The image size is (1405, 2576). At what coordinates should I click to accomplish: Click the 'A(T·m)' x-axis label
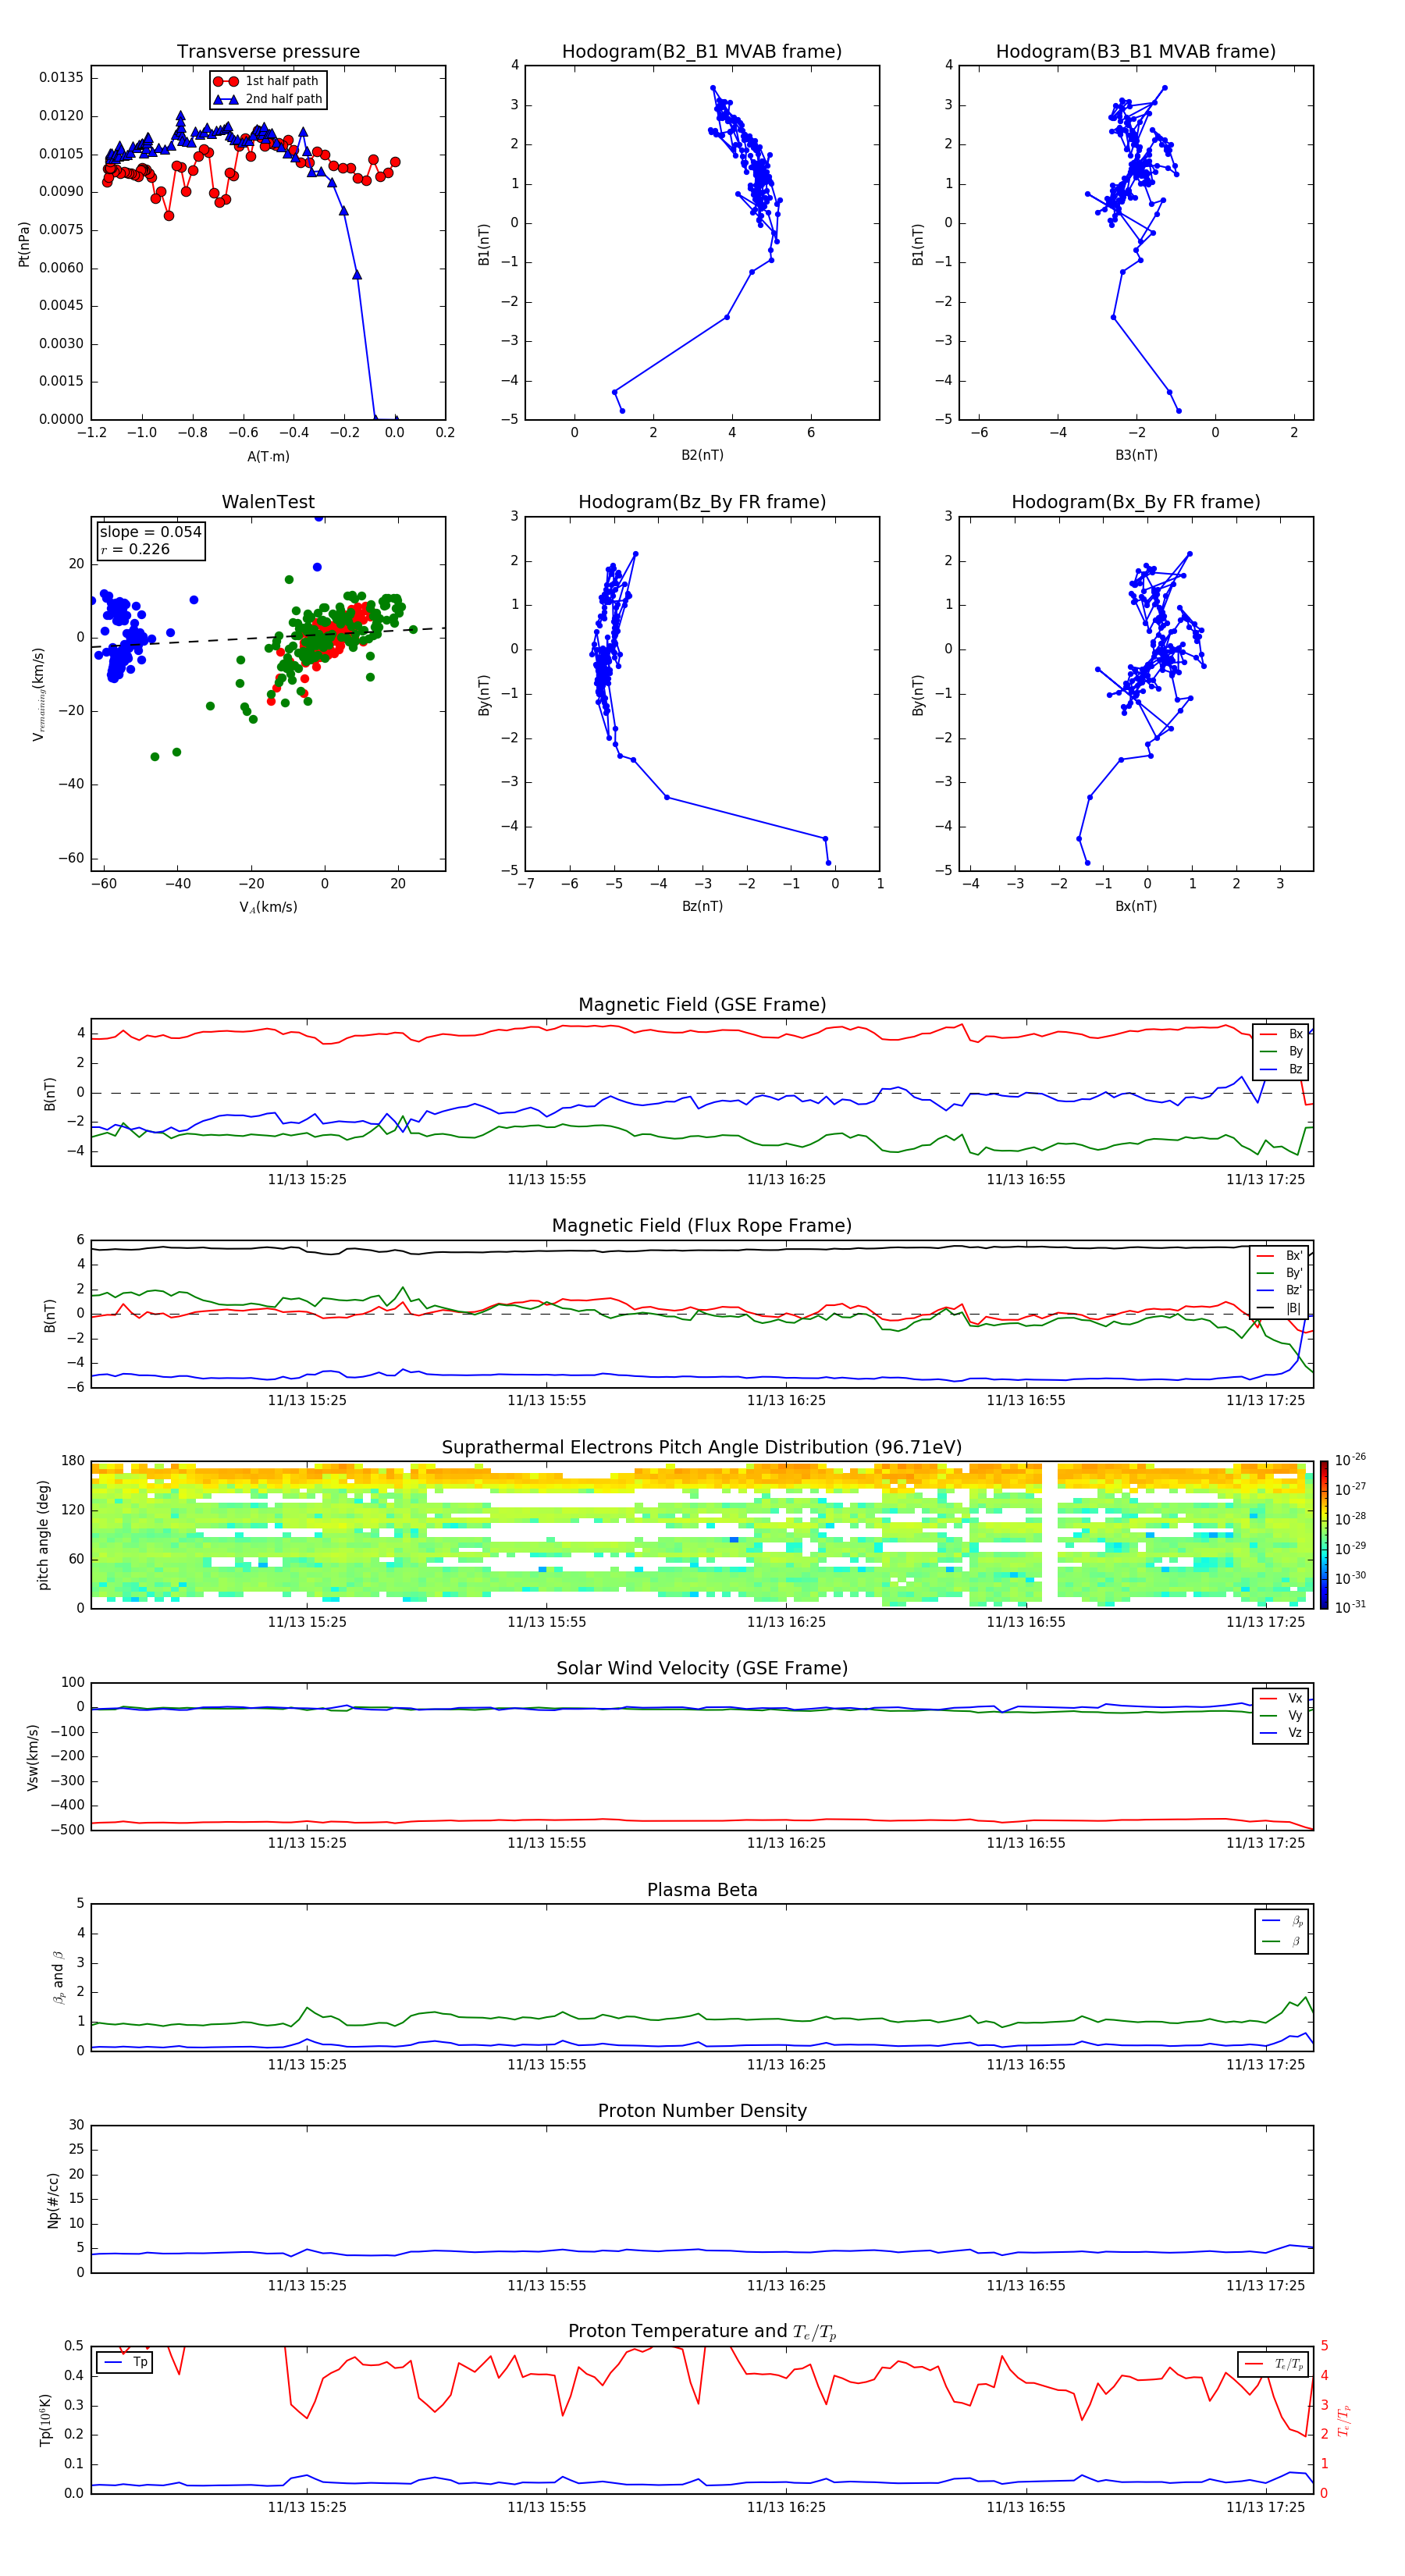click(268, 456)
